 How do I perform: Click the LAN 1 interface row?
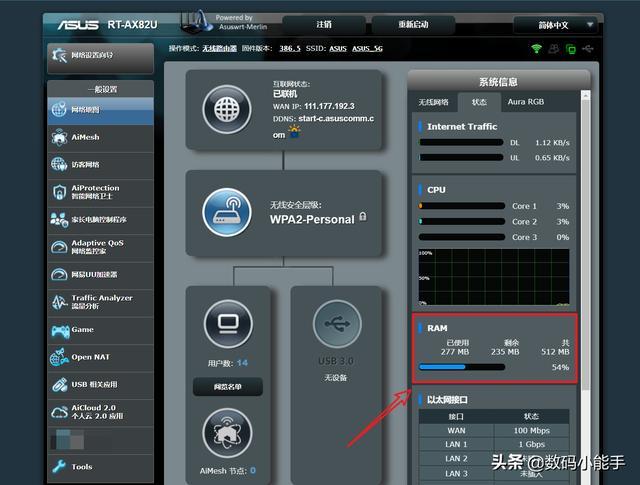494,444
